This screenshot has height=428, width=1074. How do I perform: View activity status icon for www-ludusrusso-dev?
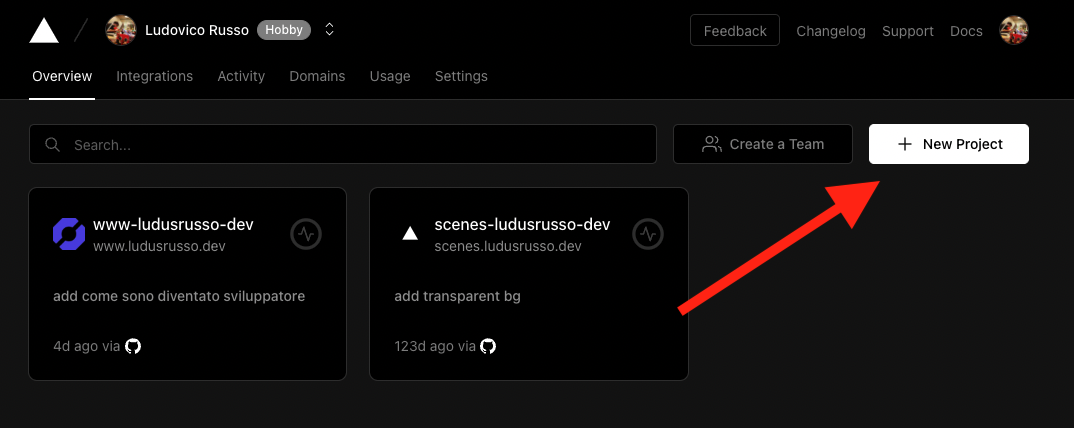[x=306, y=234]
